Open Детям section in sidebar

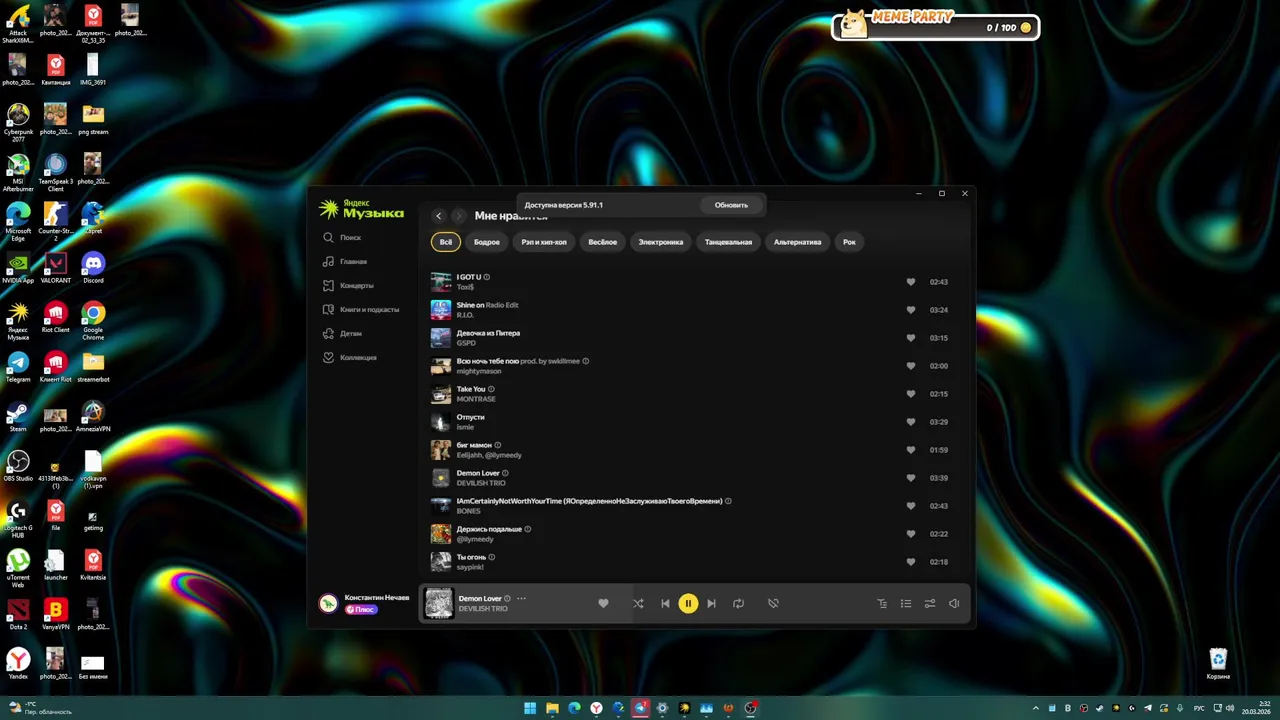(x=343, y=334)
